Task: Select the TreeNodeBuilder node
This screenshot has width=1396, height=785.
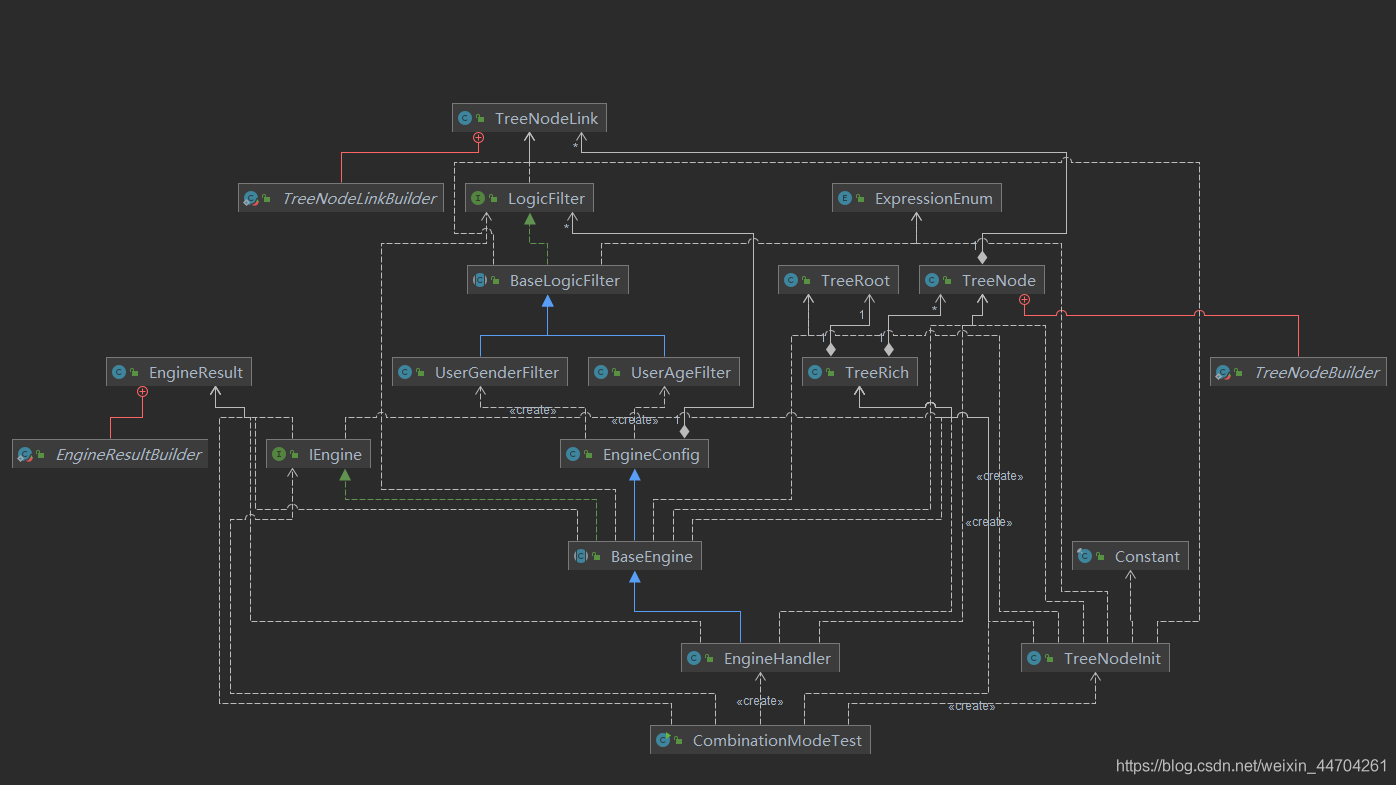Action: point(1299,372)
